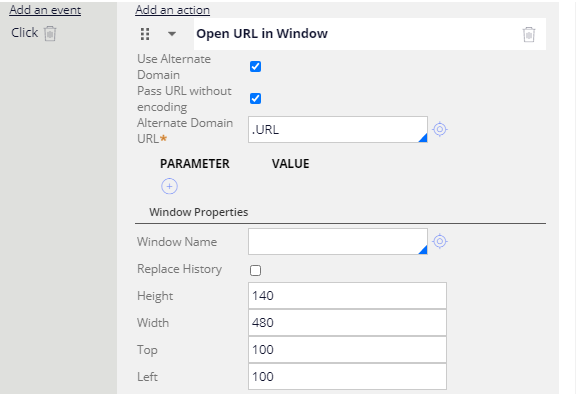Screen dimensions: 576x394
Task: Click the Add an action link
Action: 172,10
